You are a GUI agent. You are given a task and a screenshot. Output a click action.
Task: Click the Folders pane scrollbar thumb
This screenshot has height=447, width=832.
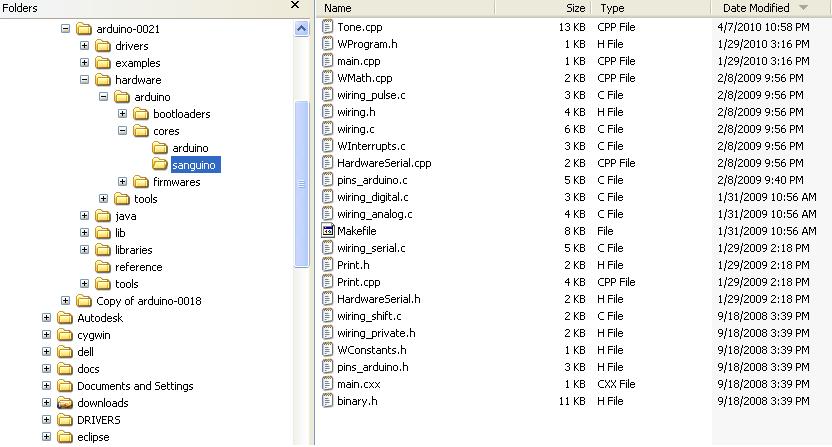pyautogui.click(x=301, y=184)
